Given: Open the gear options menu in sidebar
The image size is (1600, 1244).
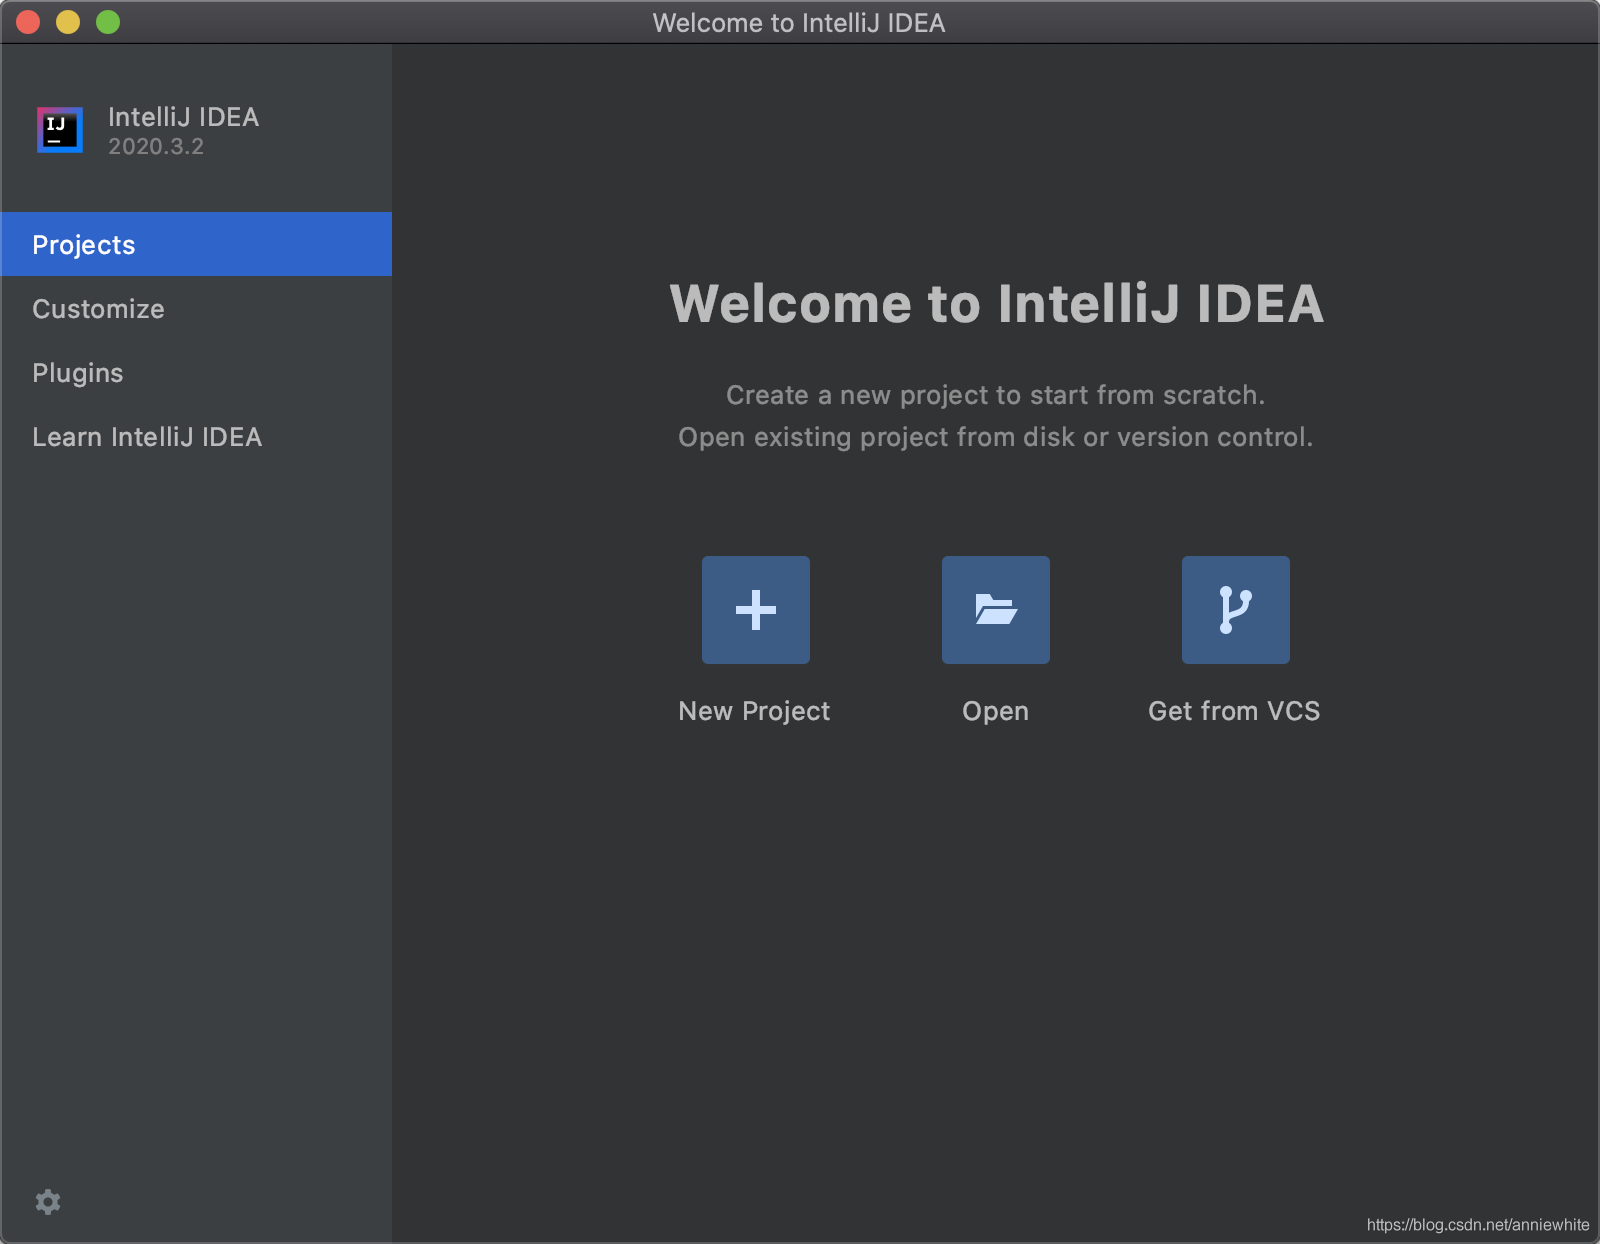Looking at the screenshot, I should (48, 1202).
